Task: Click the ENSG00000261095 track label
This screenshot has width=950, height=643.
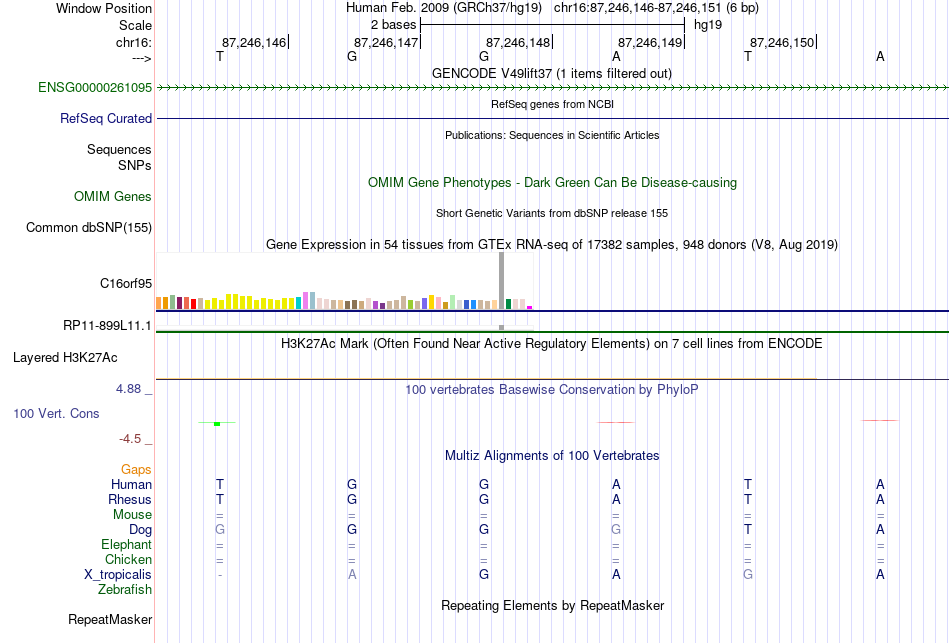Action: (x=95, y=88)
